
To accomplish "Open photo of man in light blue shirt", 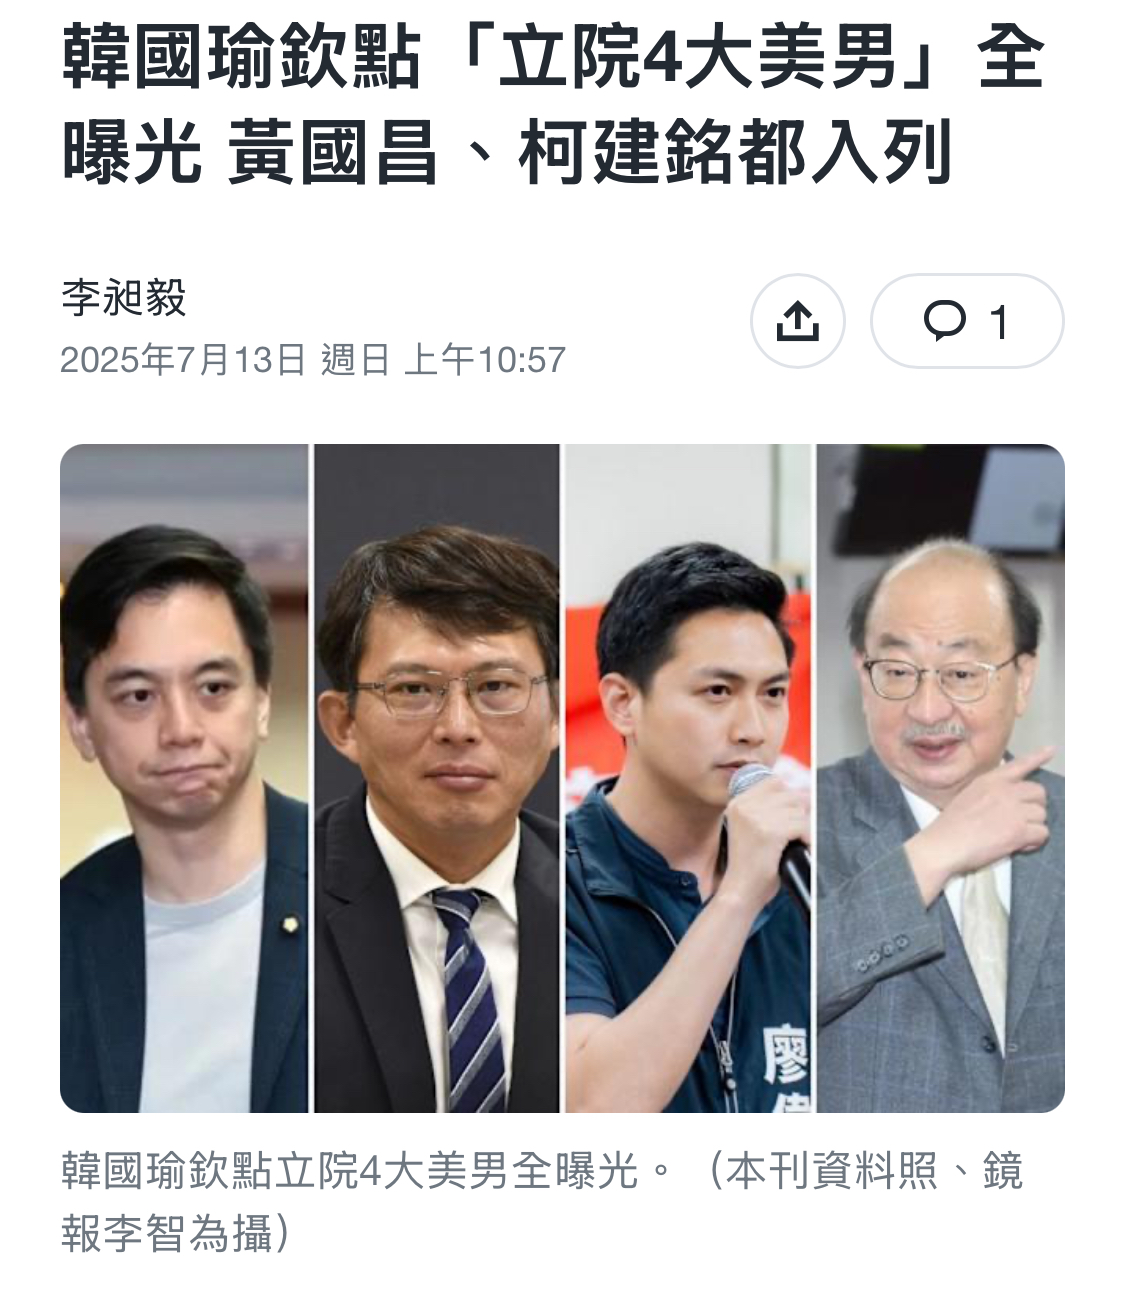I will click(x=185, y=778).
